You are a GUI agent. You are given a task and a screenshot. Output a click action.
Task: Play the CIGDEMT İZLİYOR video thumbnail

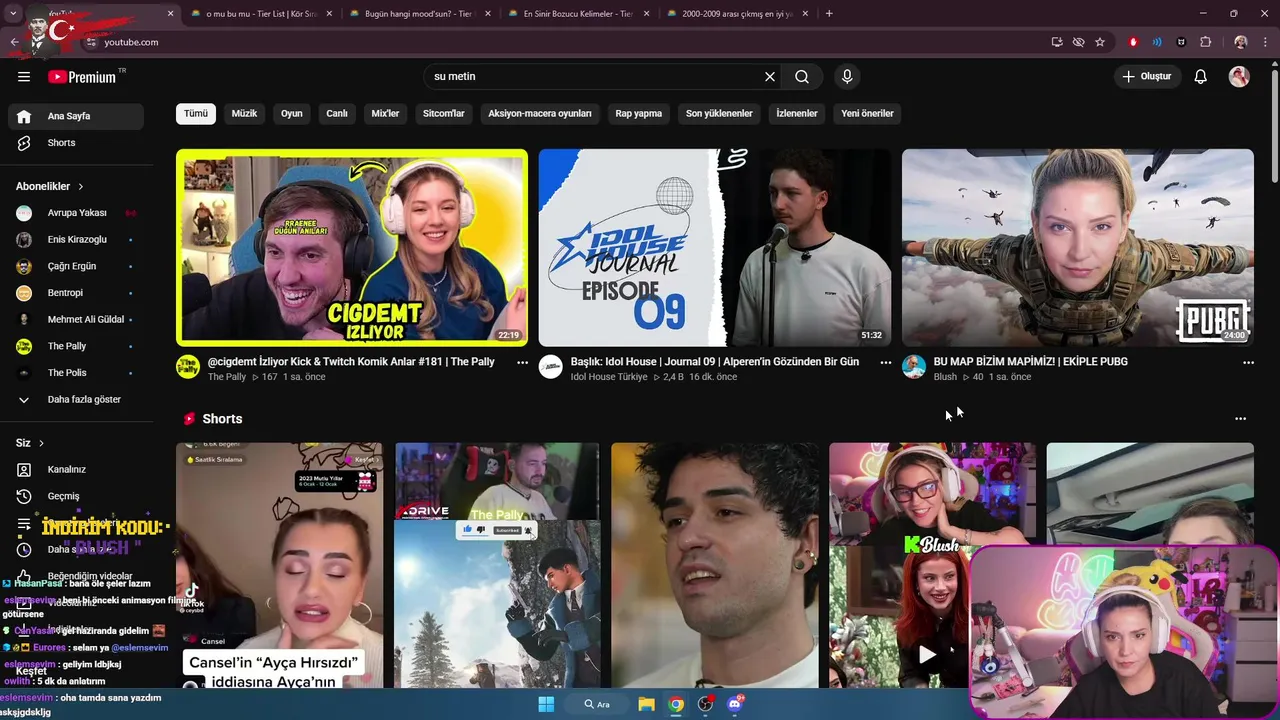click(x=352, y=247)
